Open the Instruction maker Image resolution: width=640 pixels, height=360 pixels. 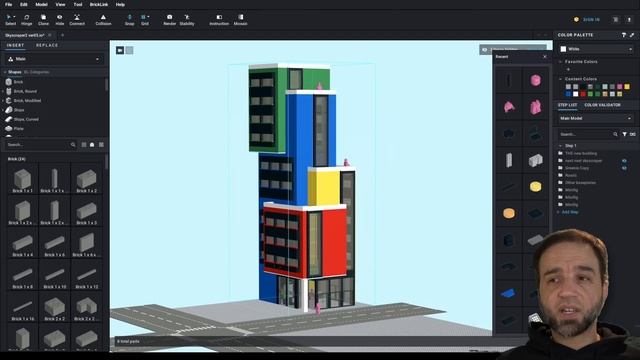pyautogui.click(x=219, y=20)
